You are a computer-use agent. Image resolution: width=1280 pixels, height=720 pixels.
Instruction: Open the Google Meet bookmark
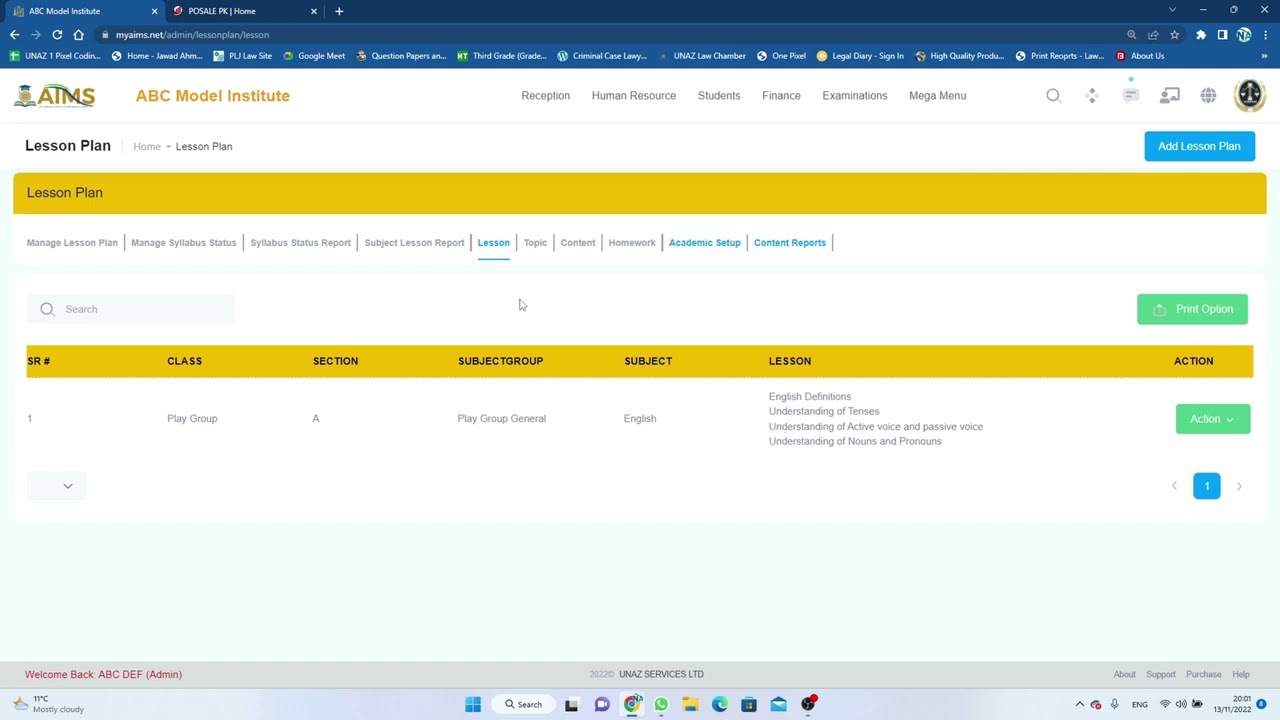point(314,56)
